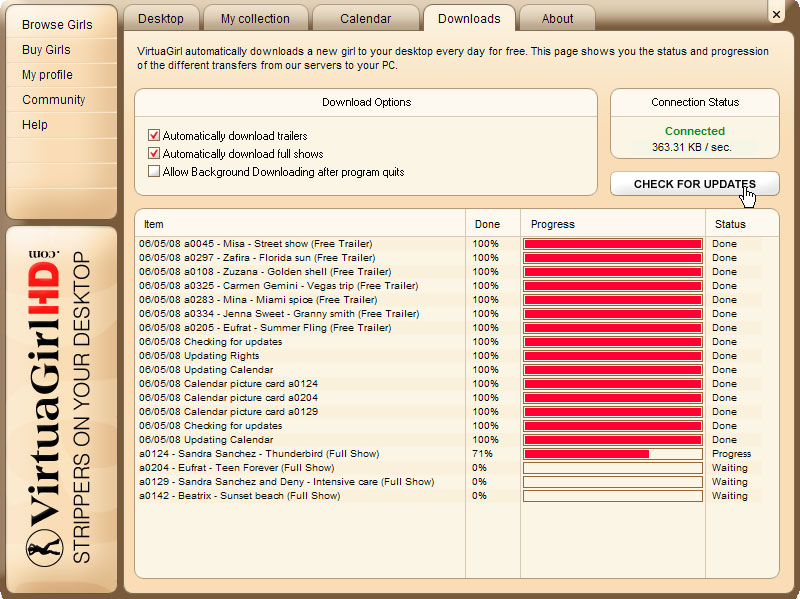The image size is (800, 599).
Task: Click the Download Options panel title
Action: click(x=366, y=102)
